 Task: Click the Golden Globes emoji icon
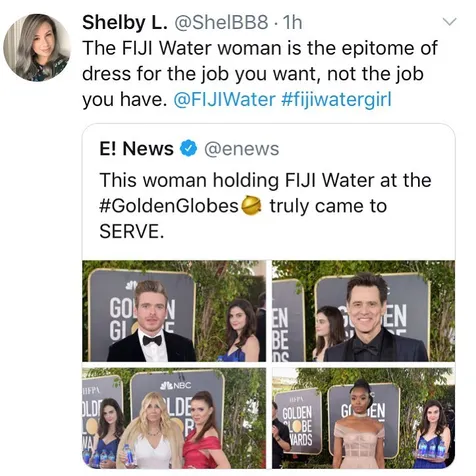coord(252,206)
